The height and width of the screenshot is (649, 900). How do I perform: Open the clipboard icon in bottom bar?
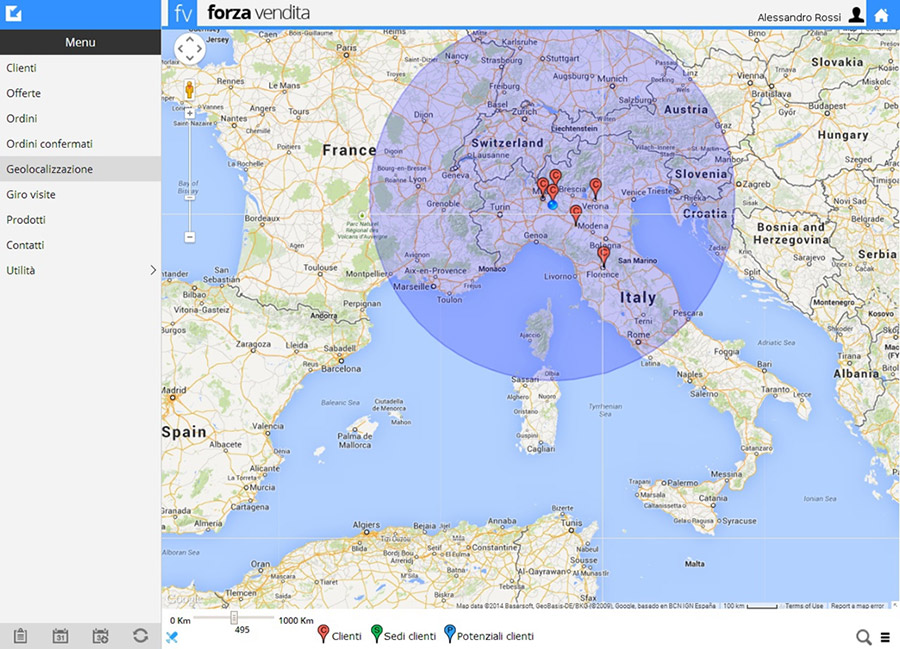20,636
